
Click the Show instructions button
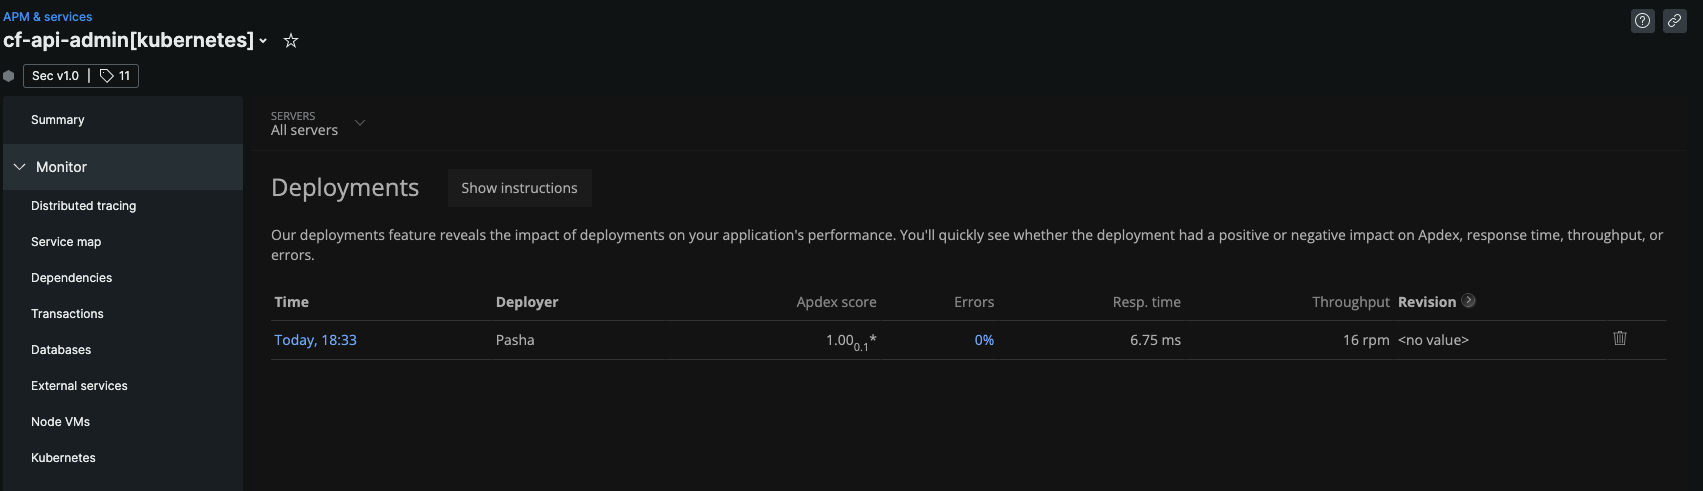519,188
